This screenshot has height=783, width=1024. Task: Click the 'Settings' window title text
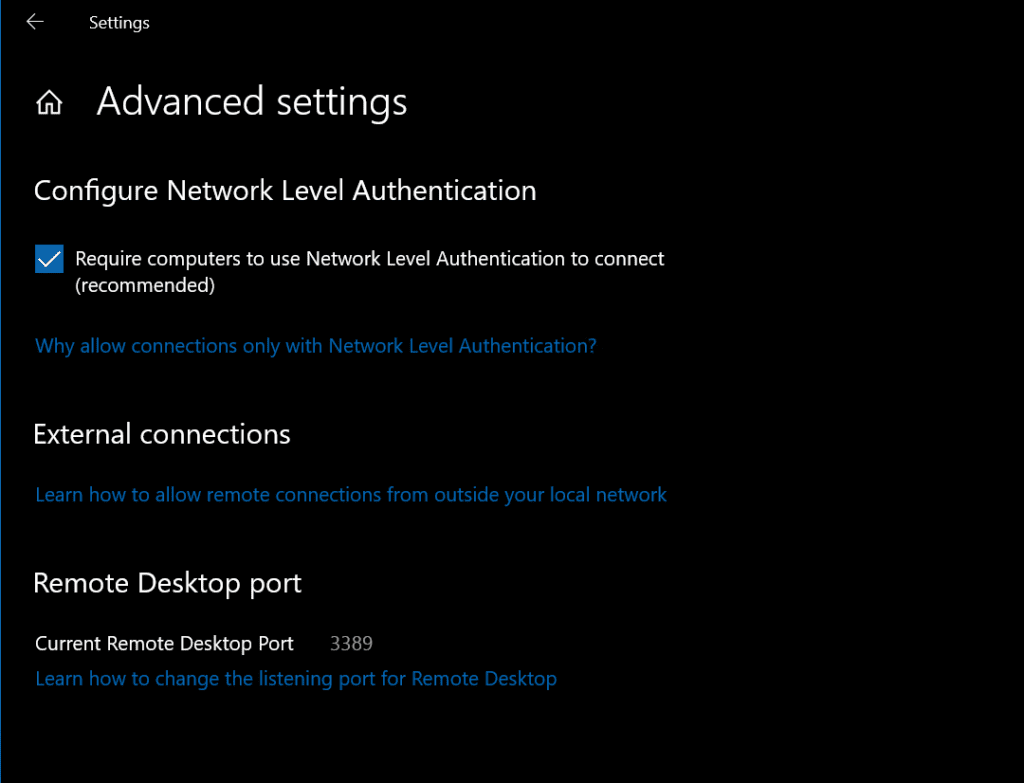pos(119,23)
